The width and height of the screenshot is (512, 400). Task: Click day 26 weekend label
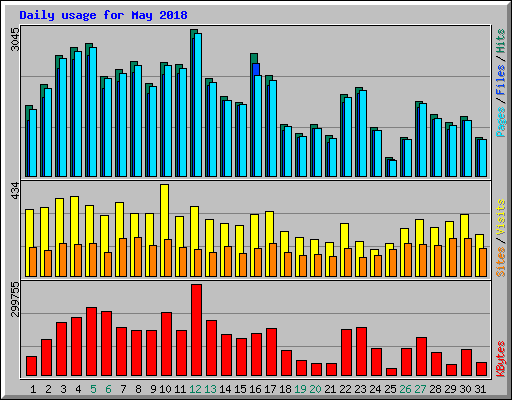pos(405,389)
